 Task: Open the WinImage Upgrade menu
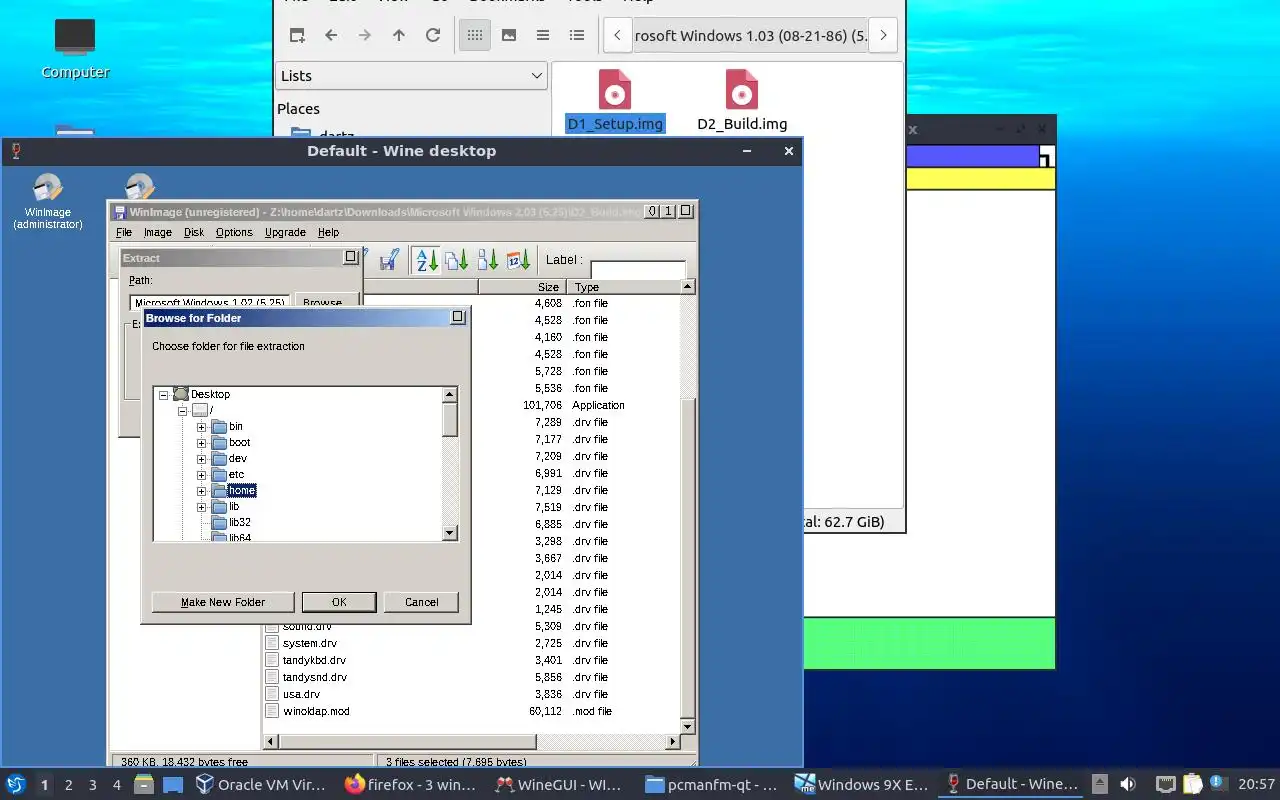[x=285, y=232]
